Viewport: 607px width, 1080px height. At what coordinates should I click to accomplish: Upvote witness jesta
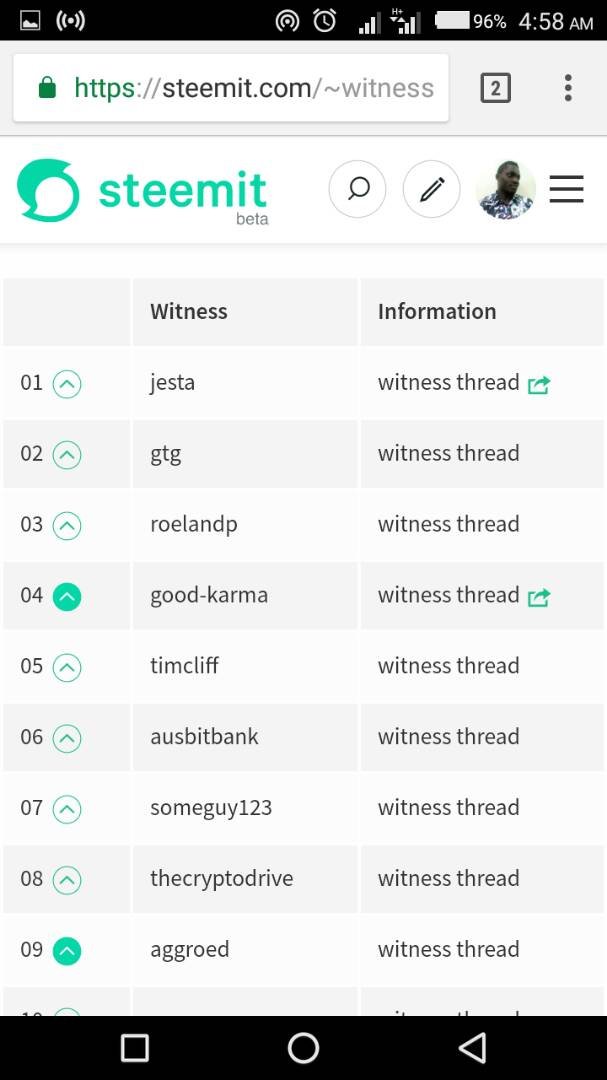click(x=67, y=384)
